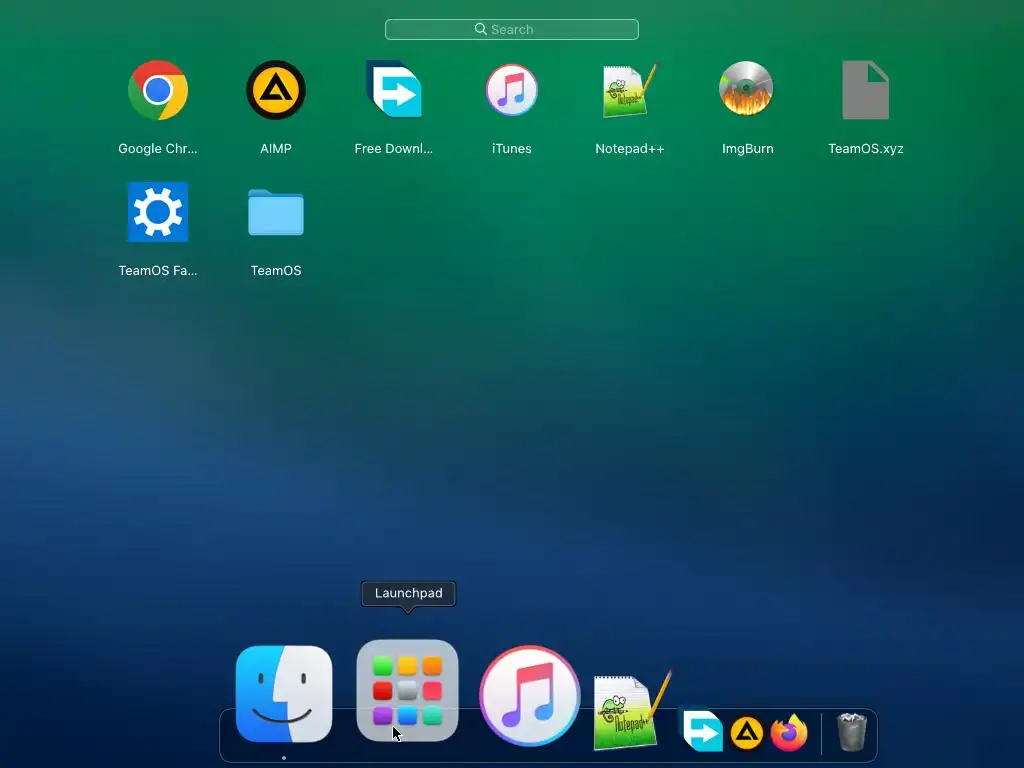Click the Free Downl... label text
The height and width of the screenshot is (768, 1024).
click(393, 148)
